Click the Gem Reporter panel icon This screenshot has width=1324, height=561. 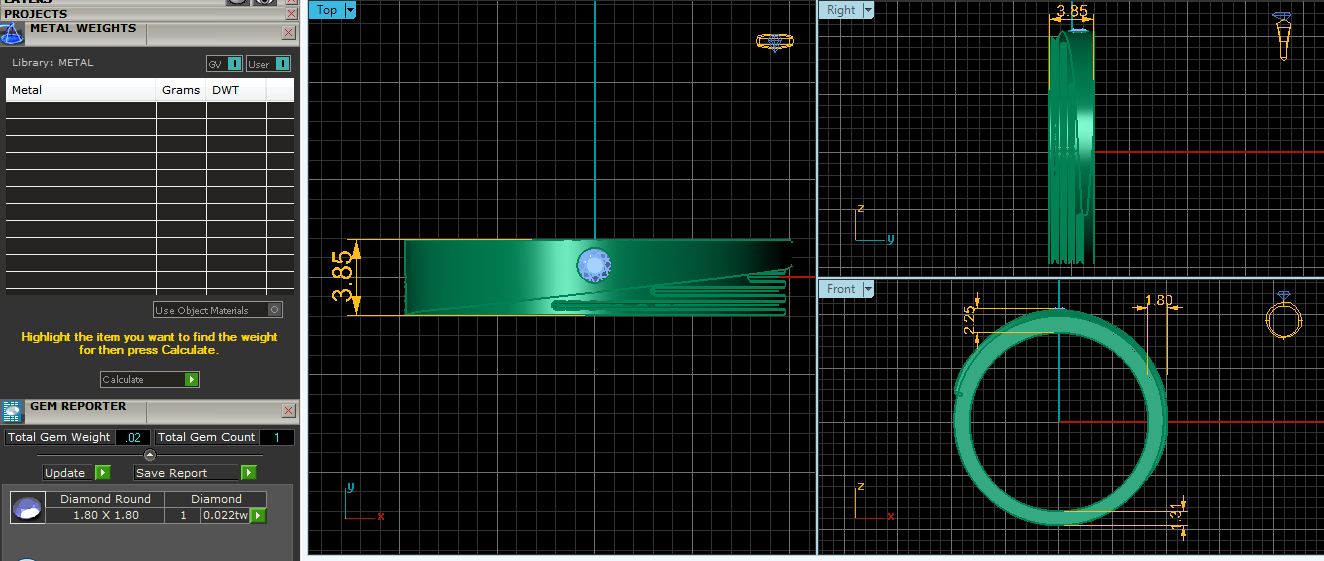point(12,411)
